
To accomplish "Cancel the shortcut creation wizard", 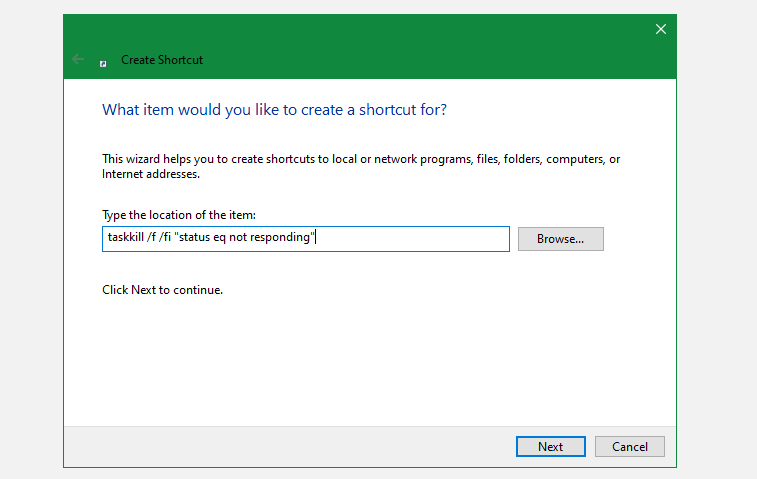I will coord(629,446).
